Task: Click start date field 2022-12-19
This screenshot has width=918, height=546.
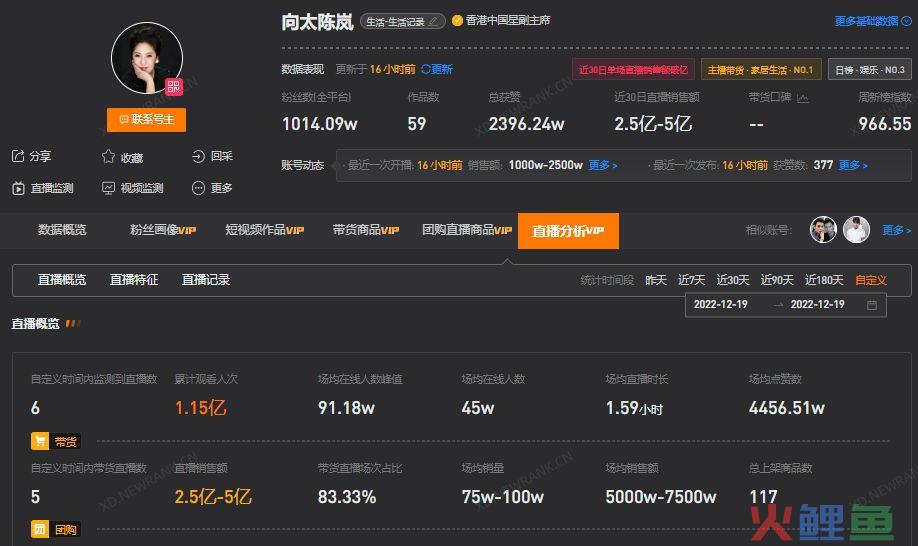Action: (x=721, y=304)
